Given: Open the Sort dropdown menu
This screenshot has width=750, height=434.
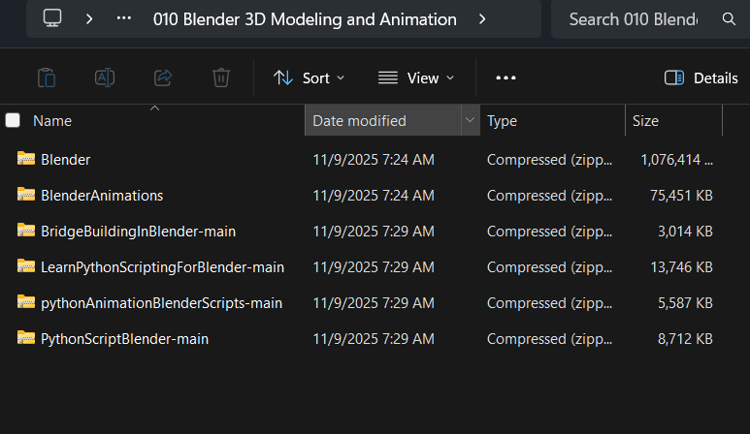Looking at the screenshot, I should (x=309, y=78).
